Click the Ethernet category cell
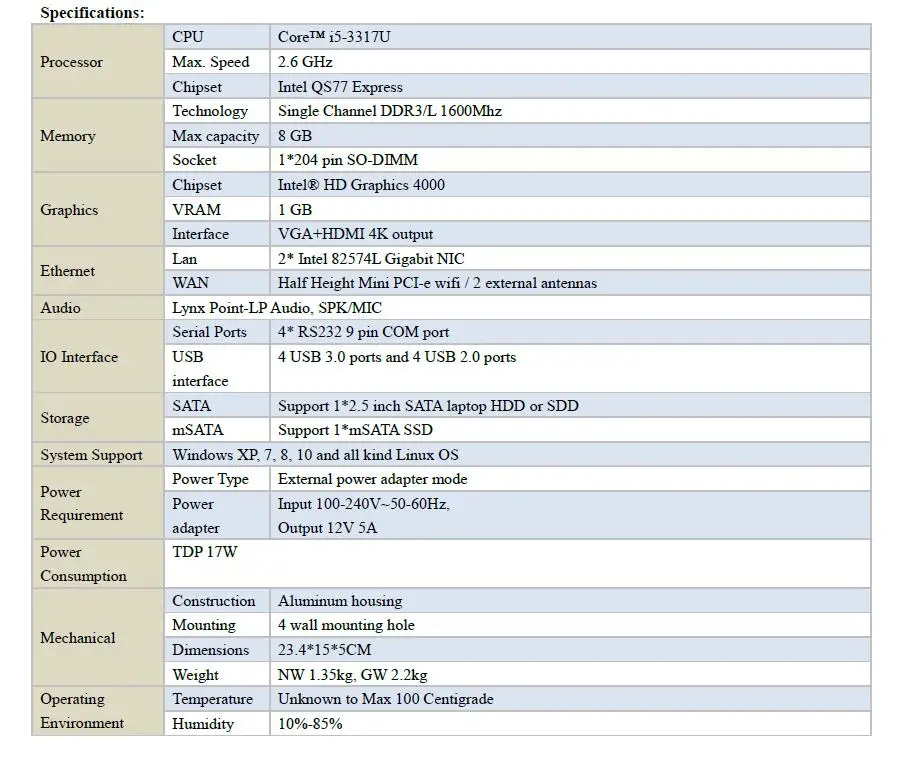 tap(98, 271)
